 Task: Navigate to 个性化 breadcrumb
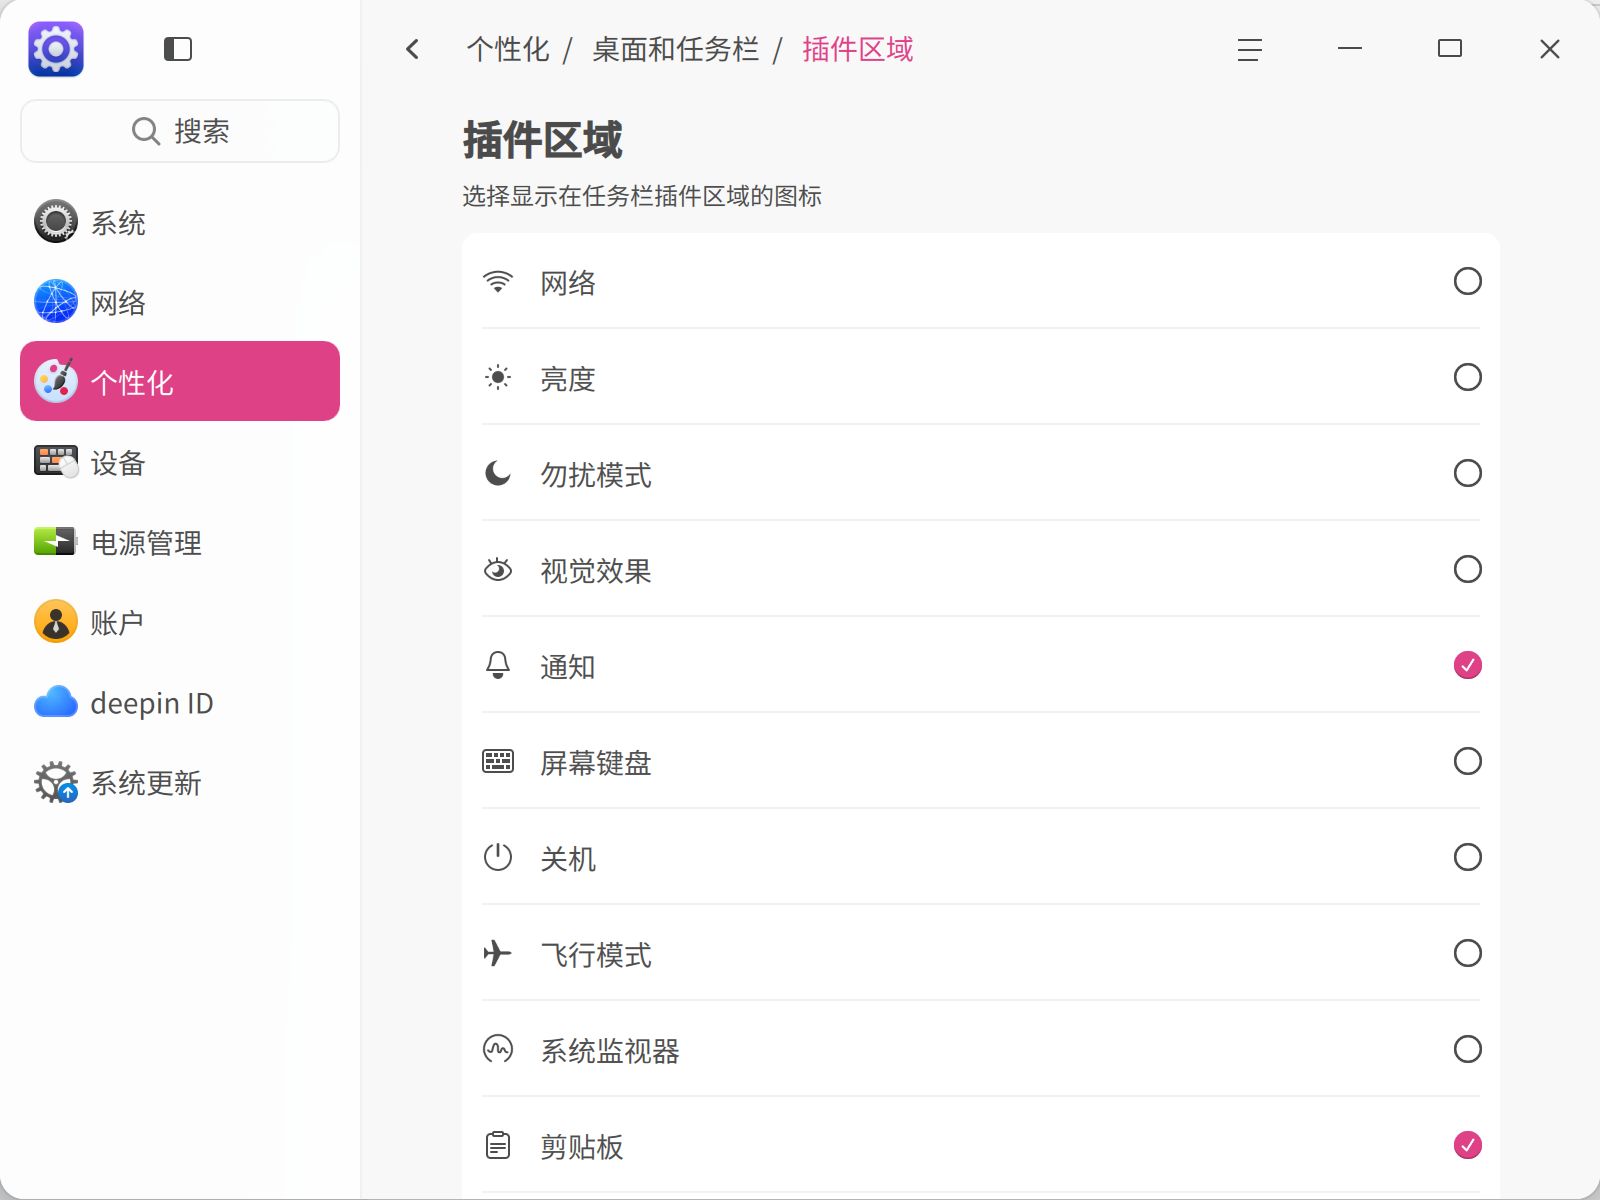point(508,49)
